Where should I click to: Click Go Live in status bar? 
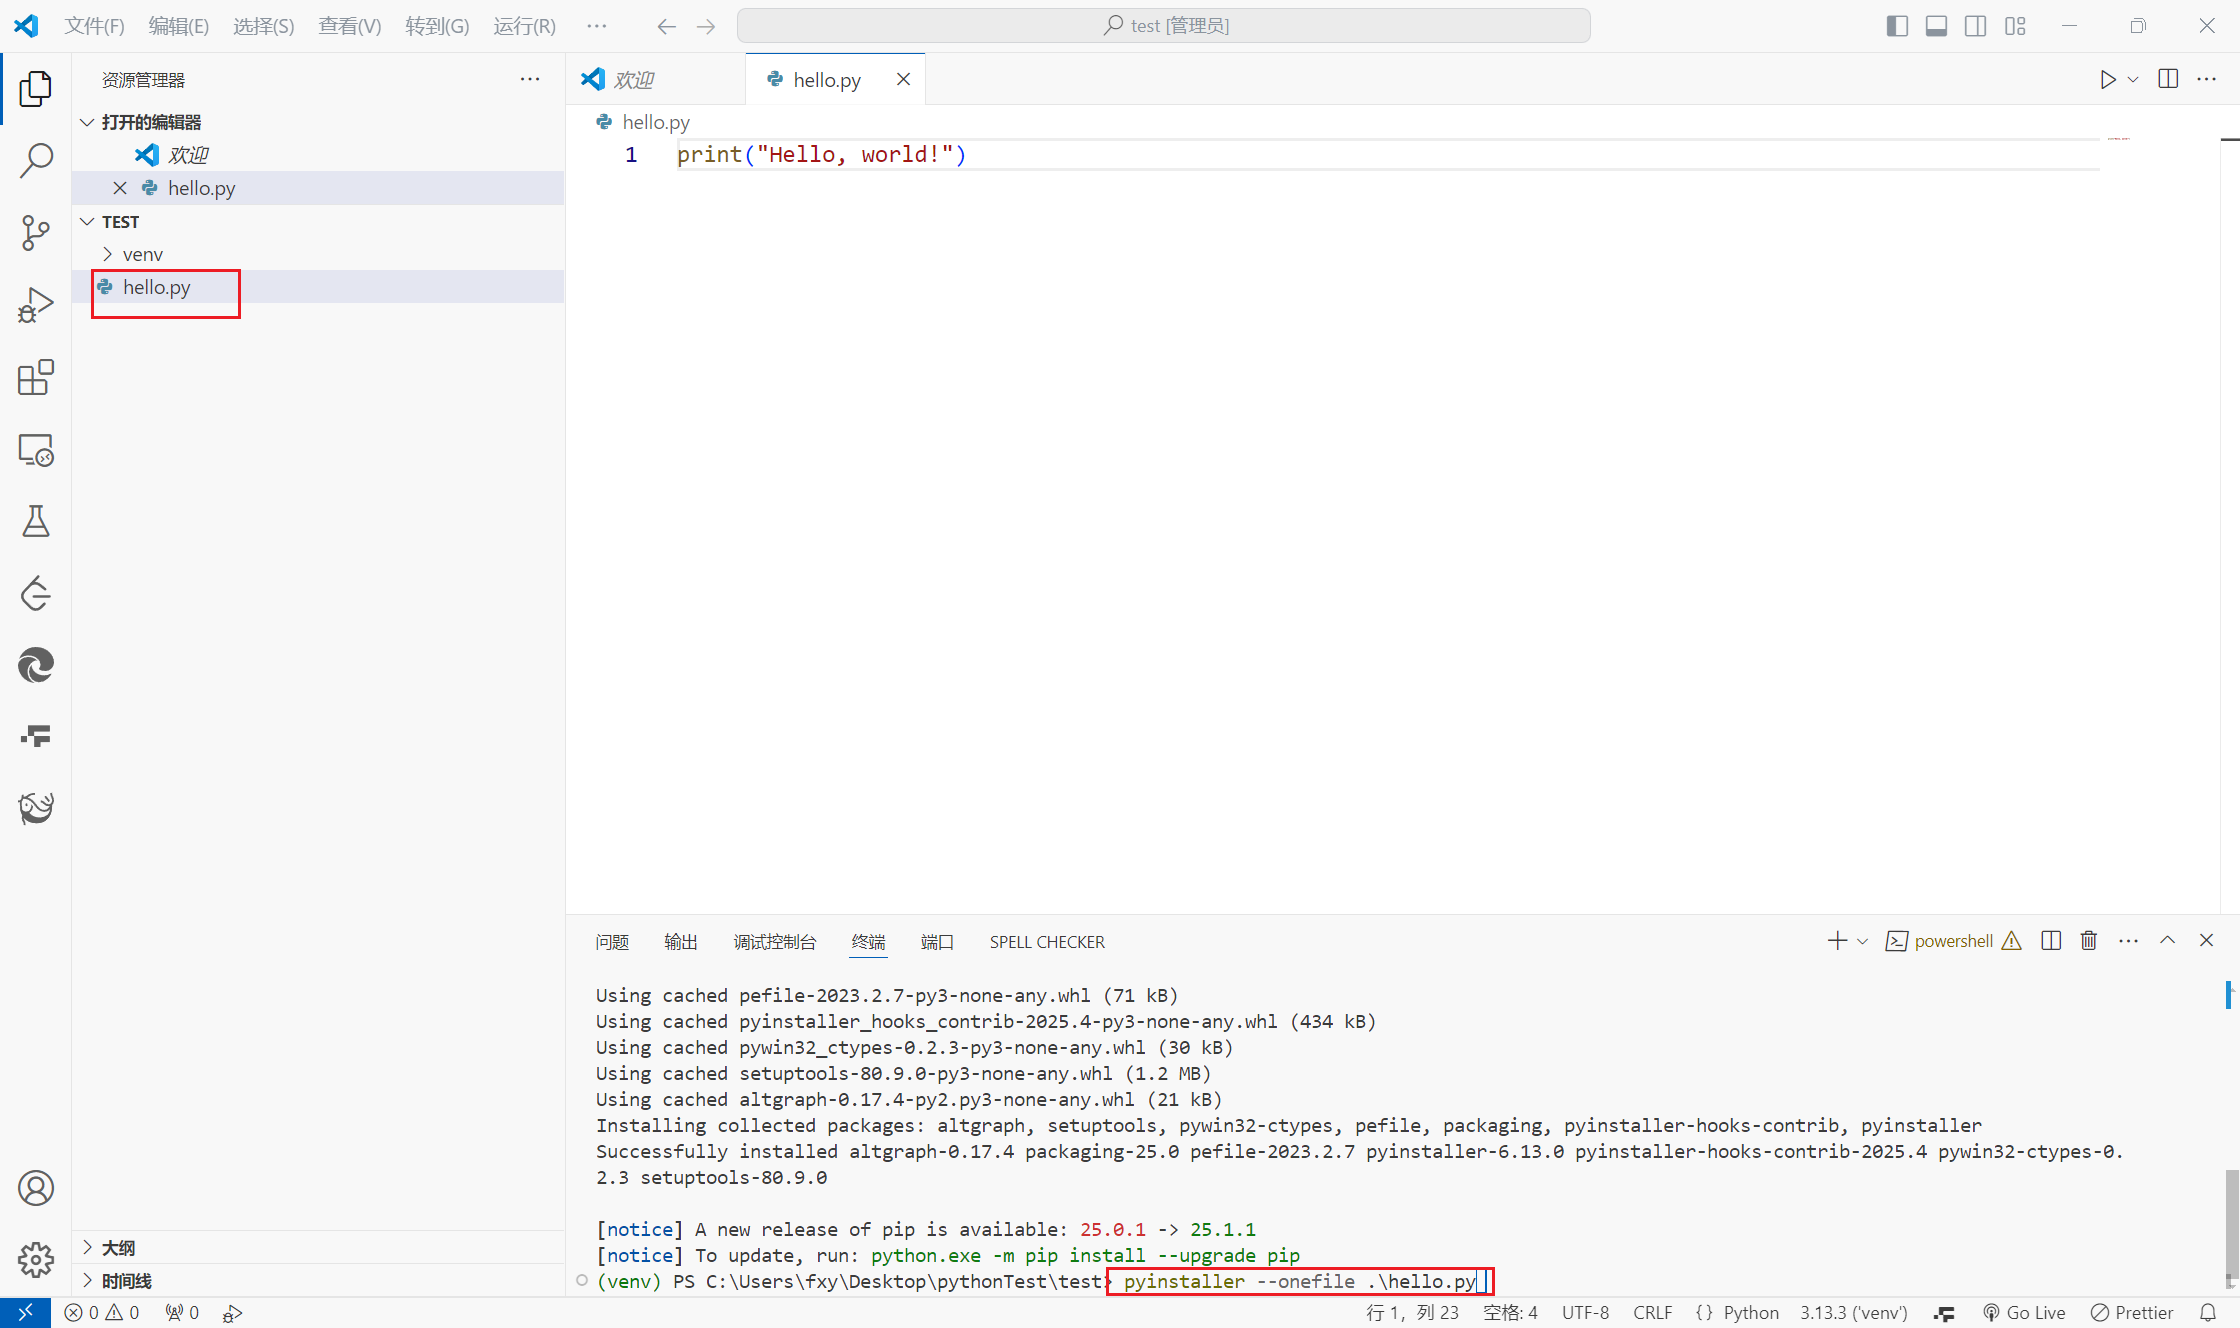(x=2025, y=1313)
